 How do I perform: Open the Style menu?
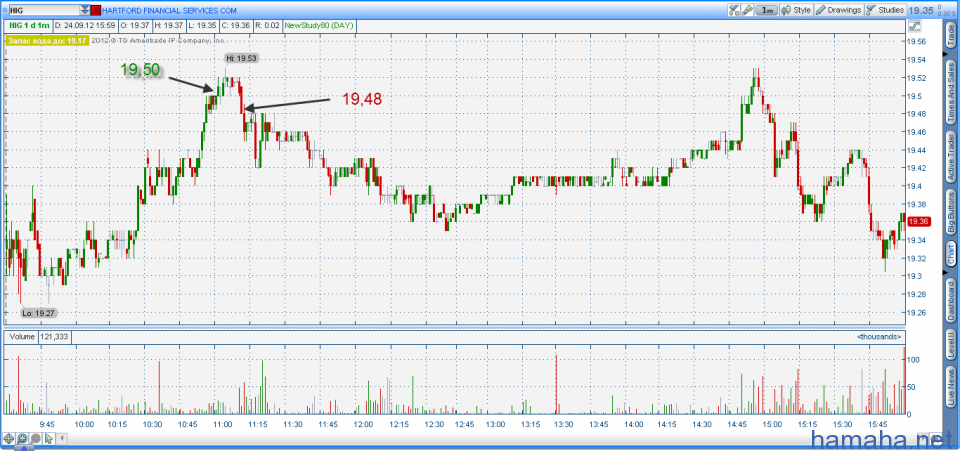796,10
